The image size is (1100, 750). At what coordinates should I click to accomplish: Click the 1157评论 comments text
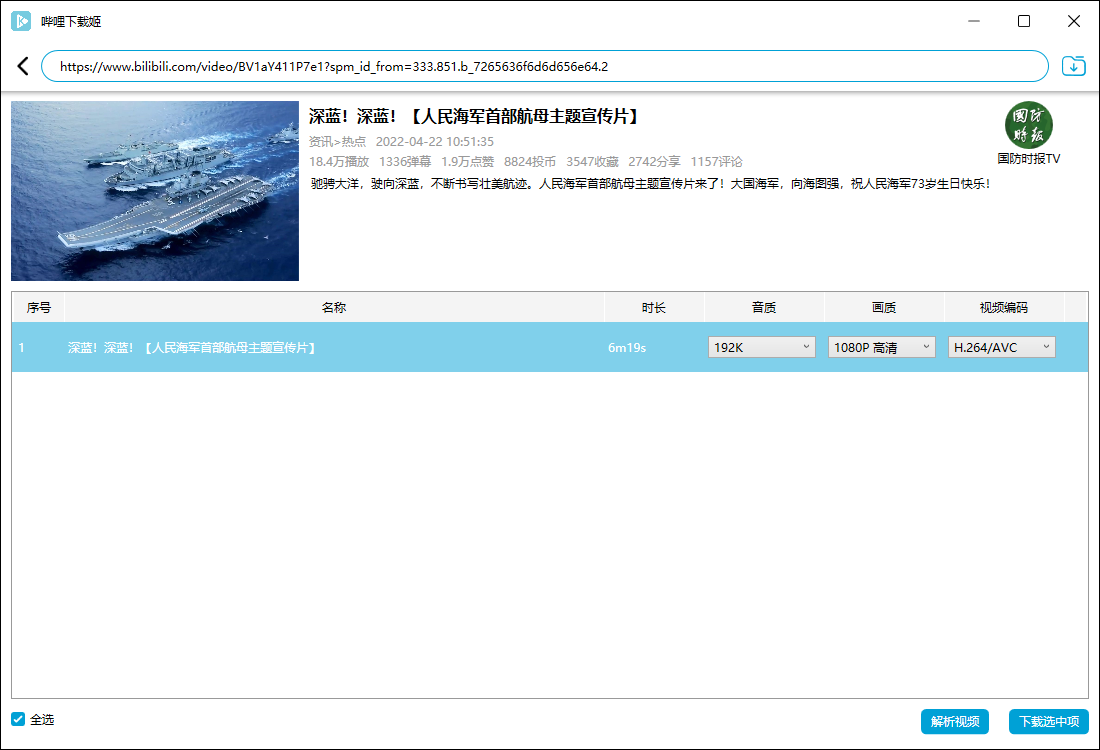coord(716,161)
